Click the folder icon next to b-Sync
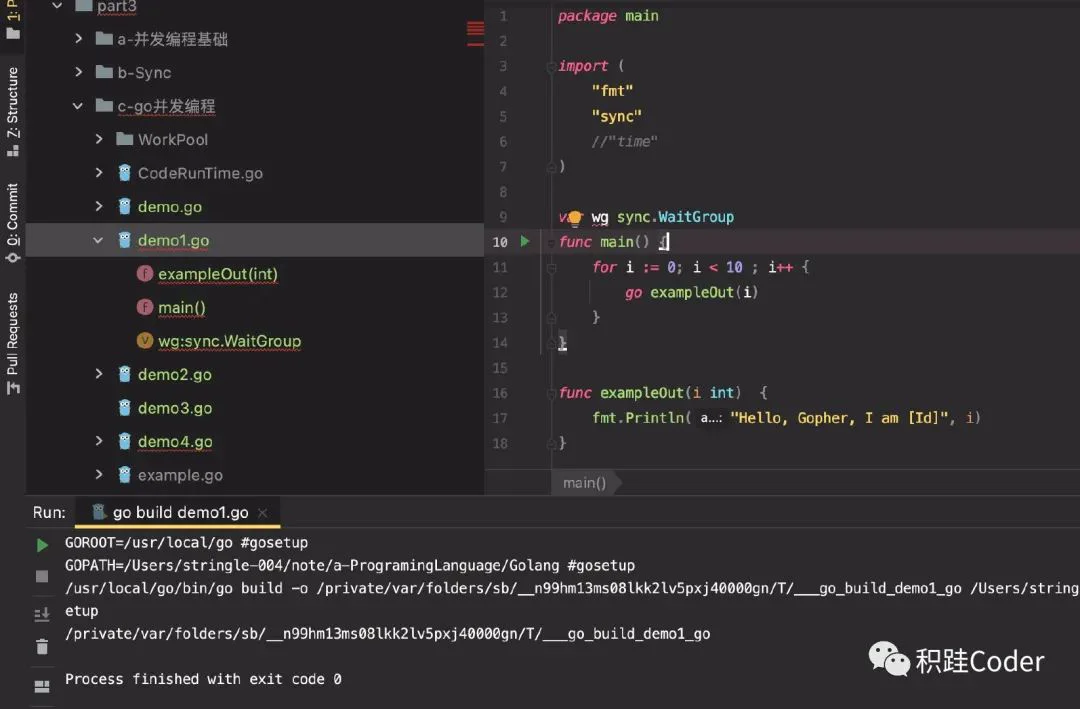This screenshot has height=709, width=1080. 104,72
